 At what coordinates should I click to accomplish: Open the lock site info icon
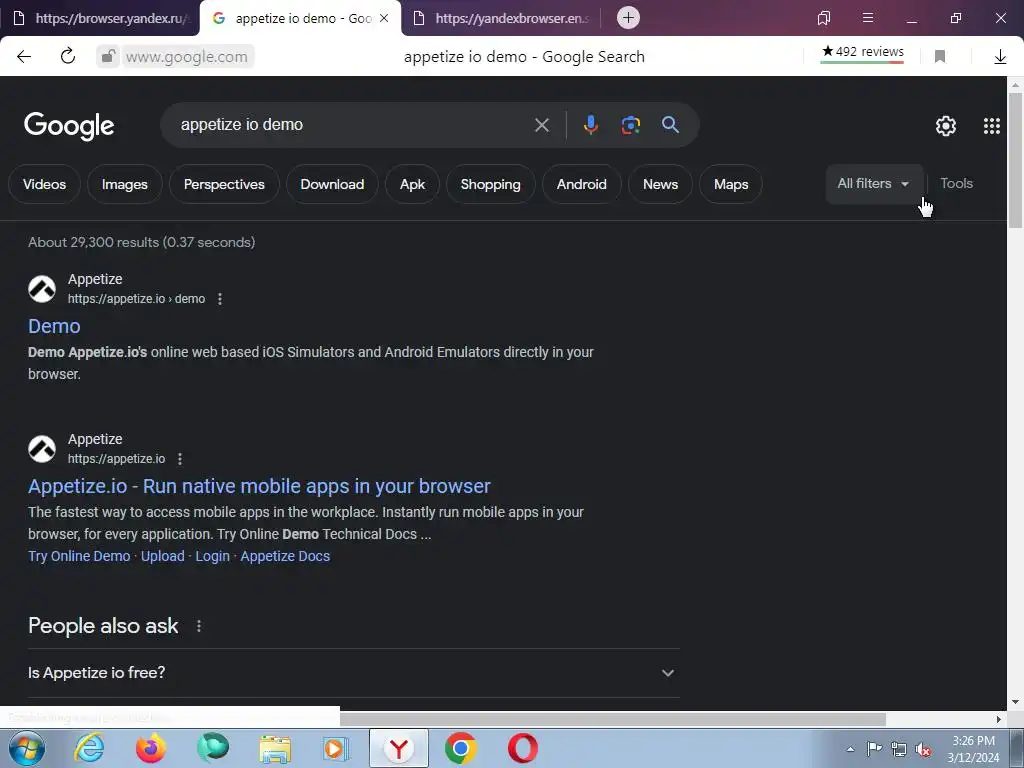click(108, 57)
